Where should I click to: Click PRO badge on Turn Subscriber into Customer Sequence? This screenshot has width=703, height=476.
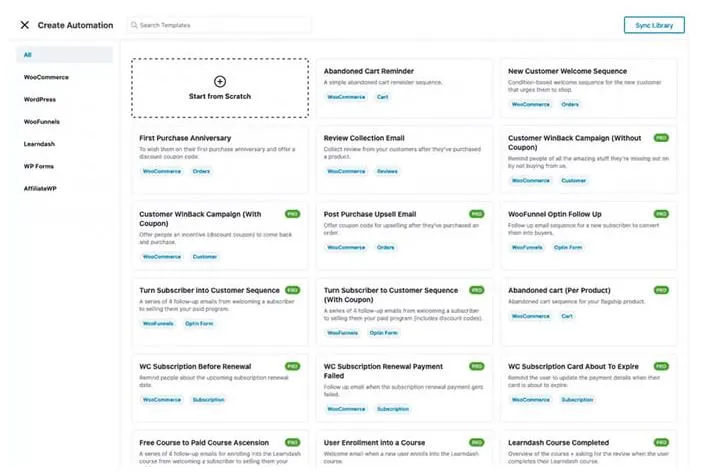tap(292, 290)
